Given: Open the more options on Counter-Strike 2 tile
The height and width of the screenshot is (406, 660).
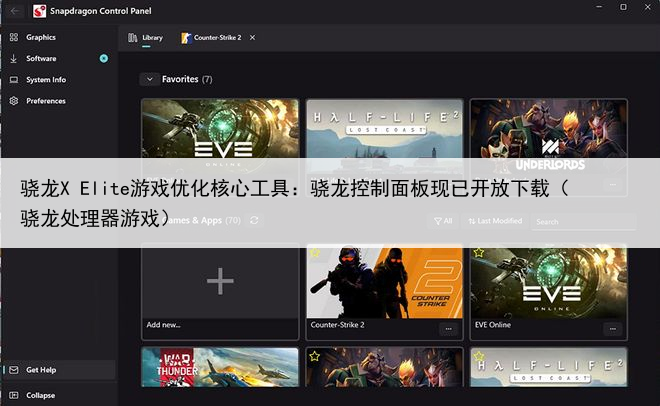Looking at the screenshot, I should point(447,328).
